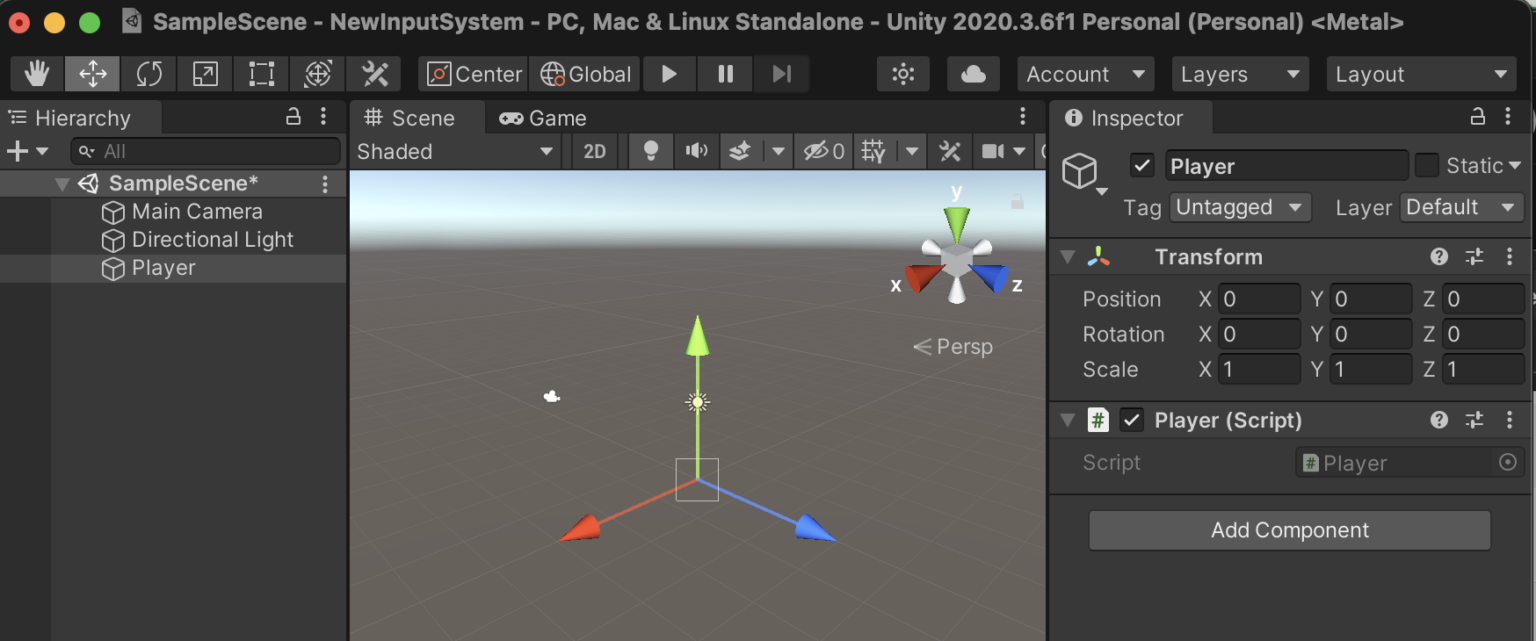
Task: Select the Rect Transform tool
Action: [259, 73]
